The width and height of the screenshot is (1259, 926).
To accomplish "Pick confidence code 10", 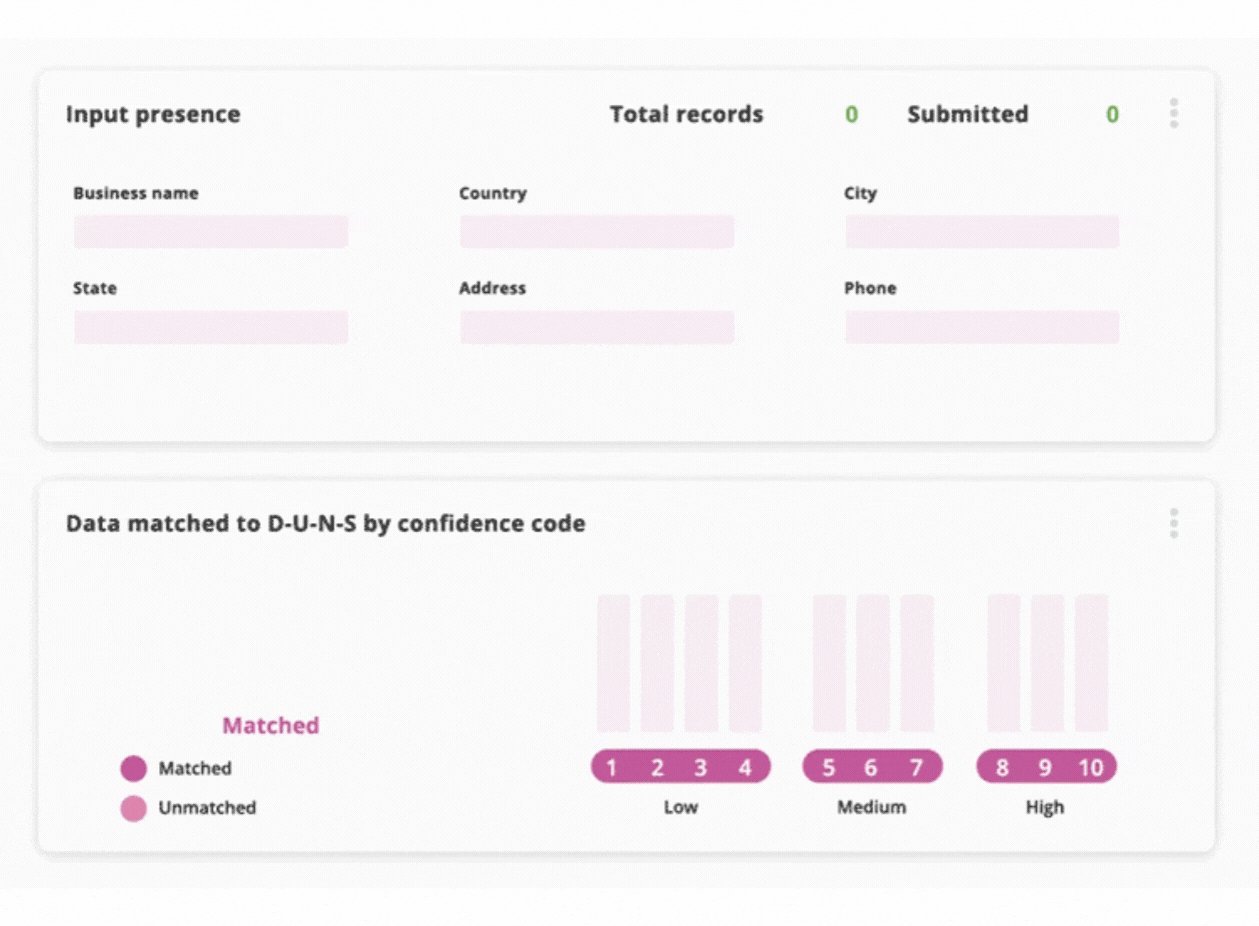I will point(1090,767).
